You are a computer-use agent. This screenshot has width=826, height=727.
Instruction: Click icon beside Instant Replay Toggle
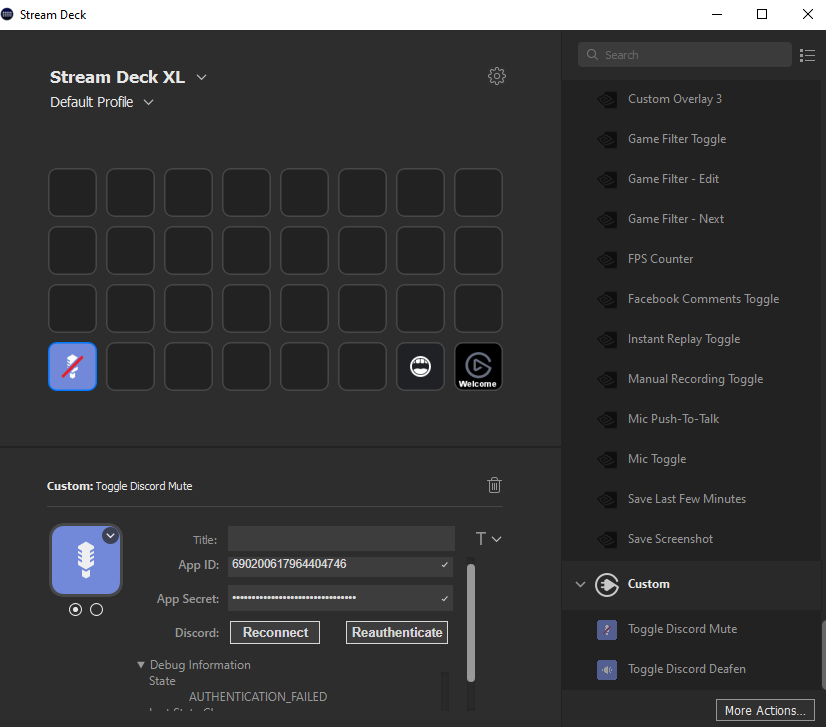[x=607, y=340]
